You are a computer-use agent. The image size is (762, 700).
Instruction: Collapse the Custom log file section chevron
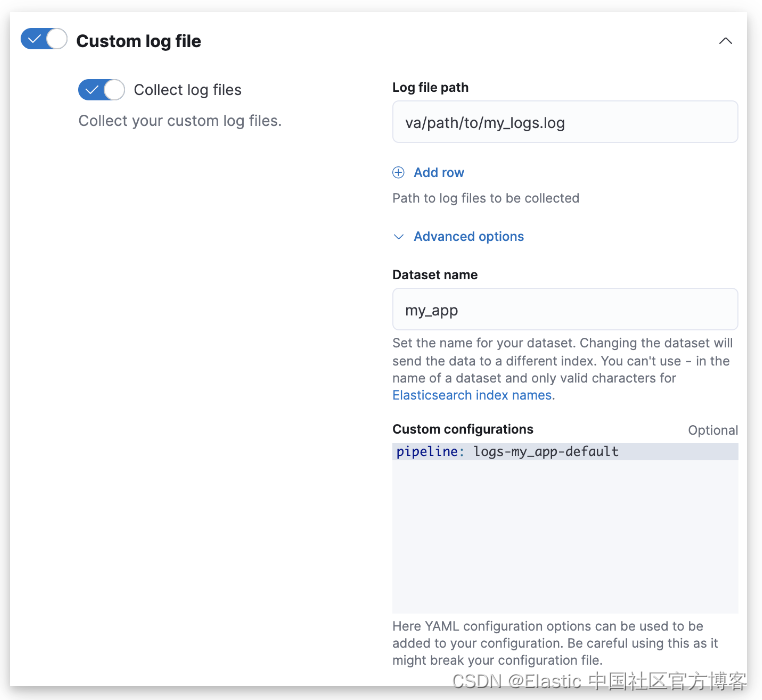tap(726, 41)
